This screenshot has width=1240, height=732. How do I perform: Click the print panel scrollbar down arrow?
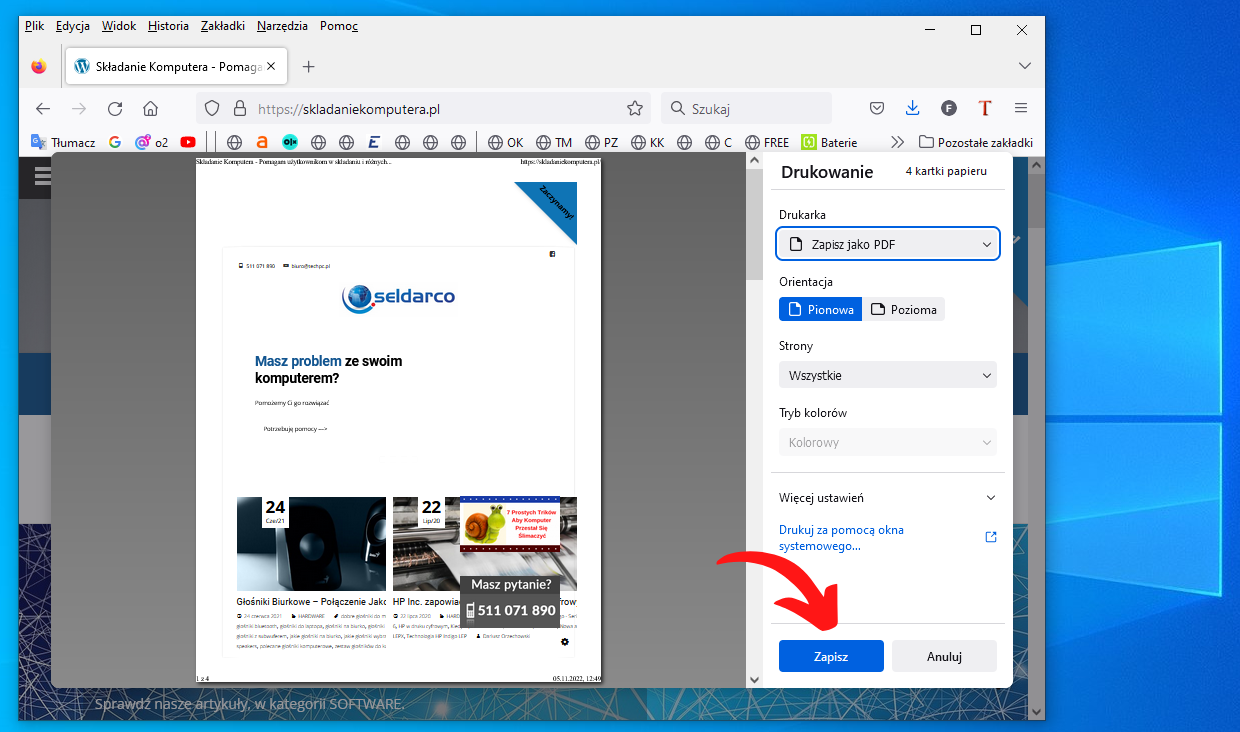coord(754,679)
